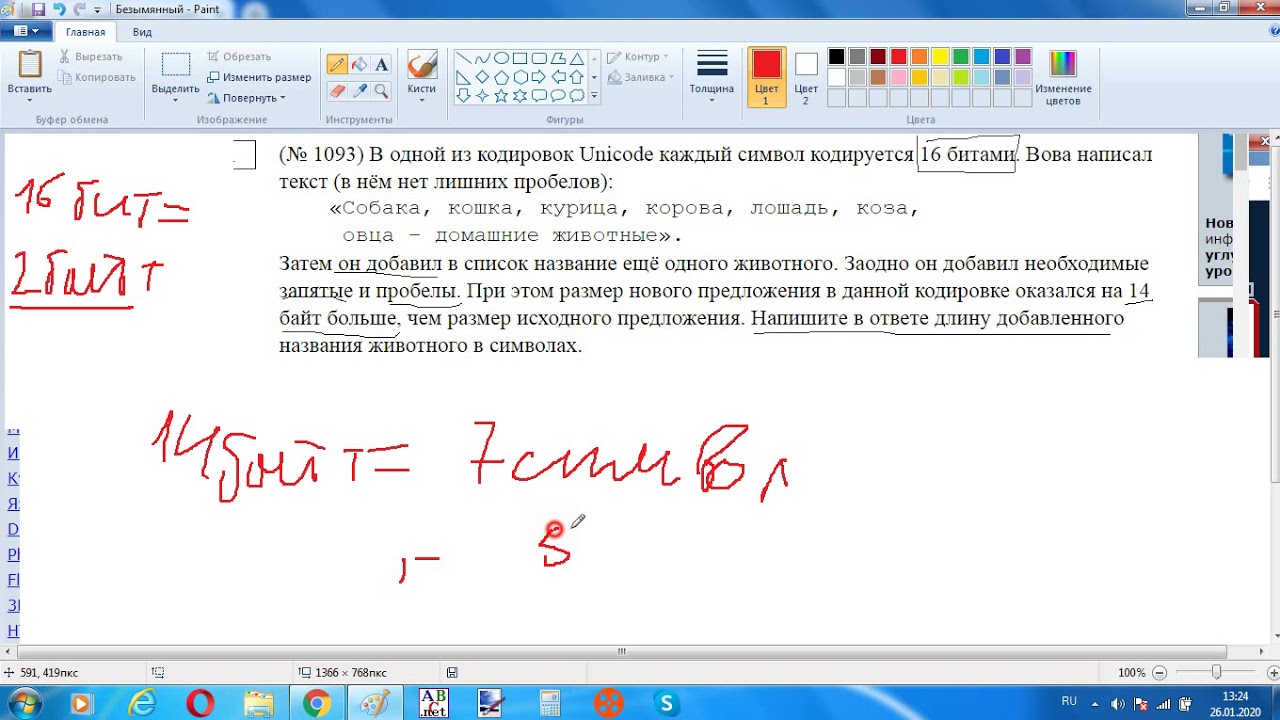
Task: Select the Color picker eyedropper tool
Action: tap(359, 91)
